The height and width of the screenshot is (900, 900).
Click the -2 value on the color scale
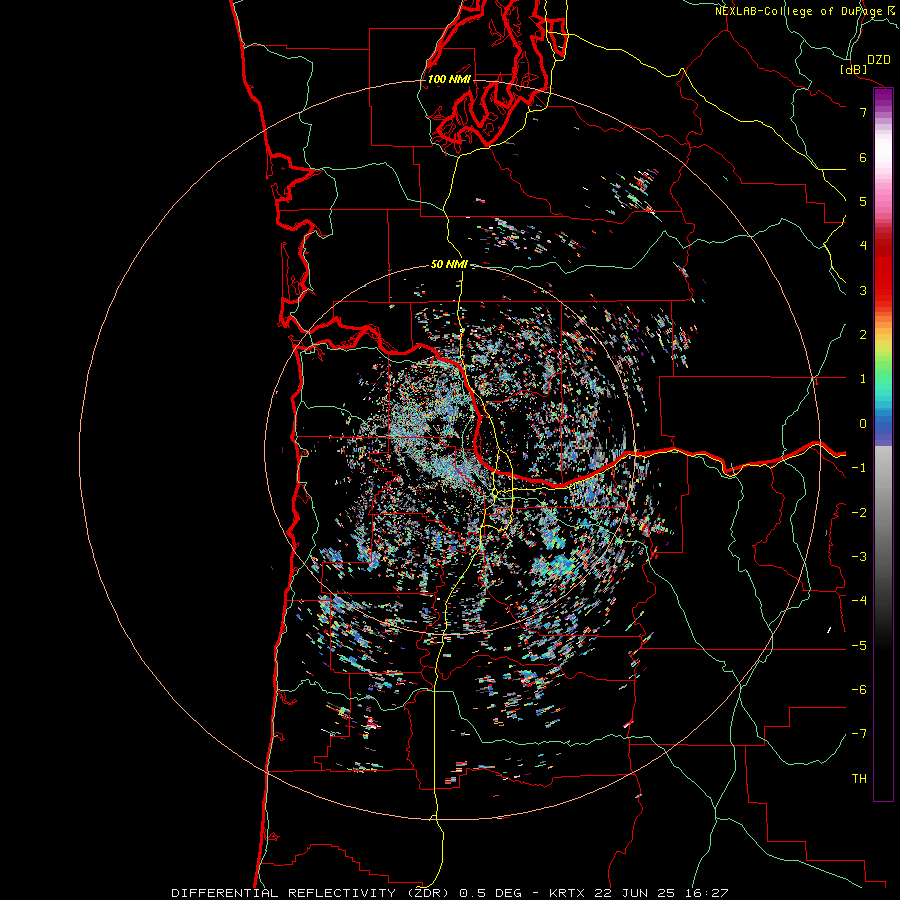click(859, 513)
